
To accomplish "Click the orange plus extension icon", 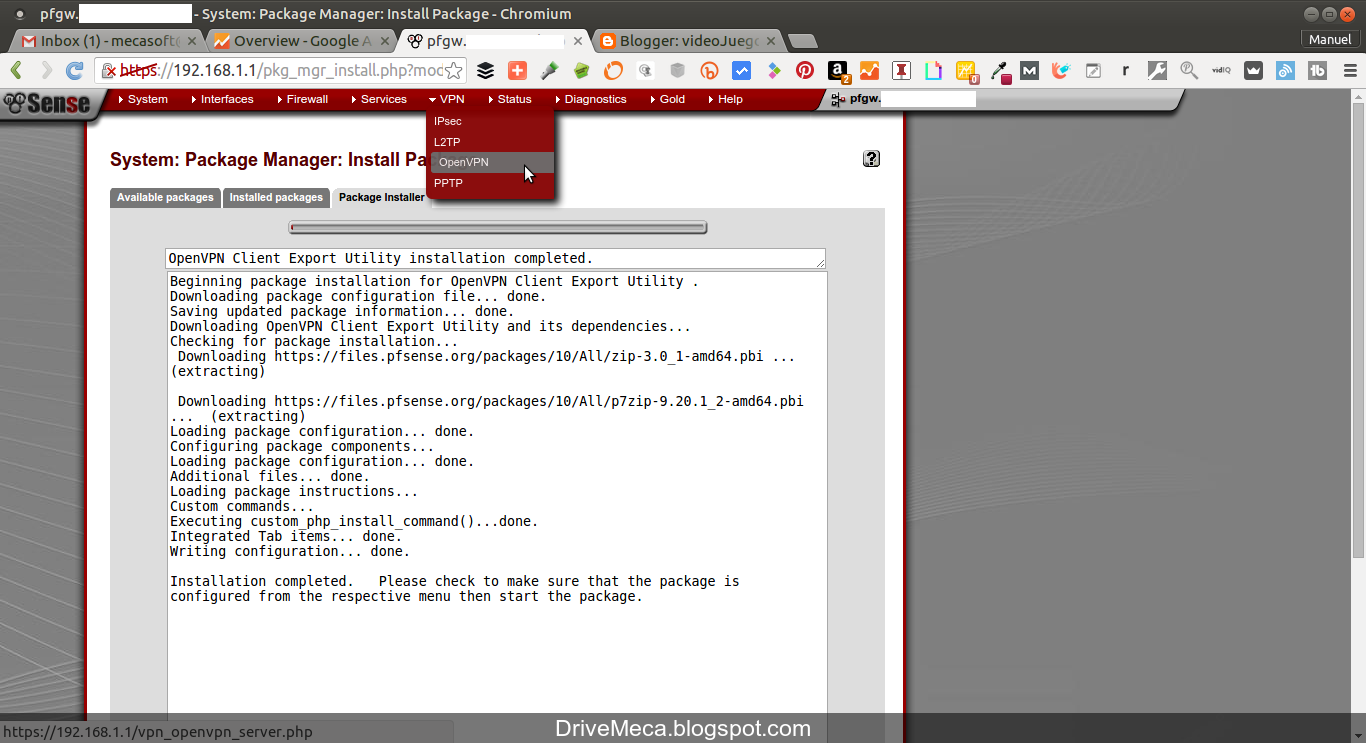I will (x=517, y=71).
